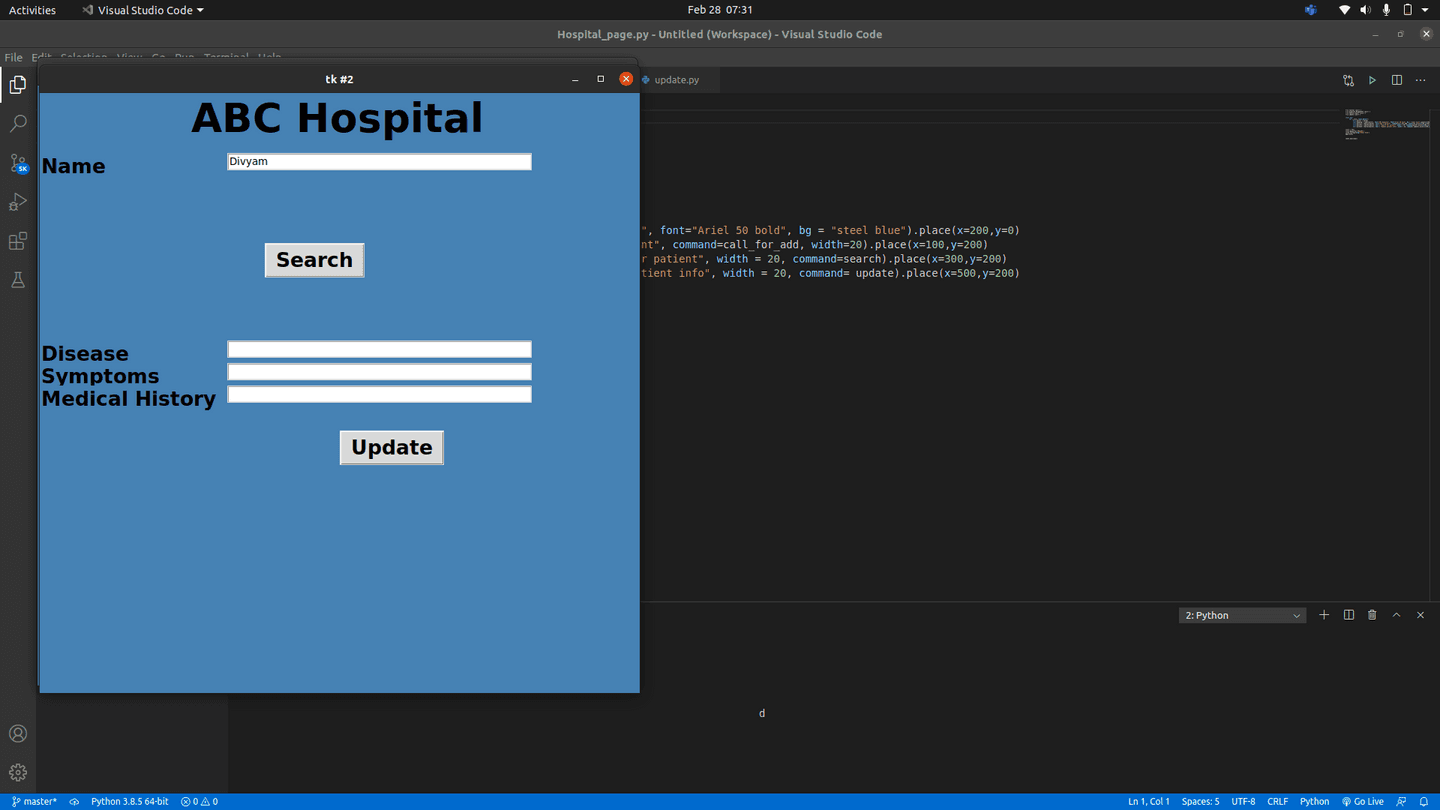Click the Search button in the tk window
Viewport: 1440px width, 810px height.
[x=314, y=260]
